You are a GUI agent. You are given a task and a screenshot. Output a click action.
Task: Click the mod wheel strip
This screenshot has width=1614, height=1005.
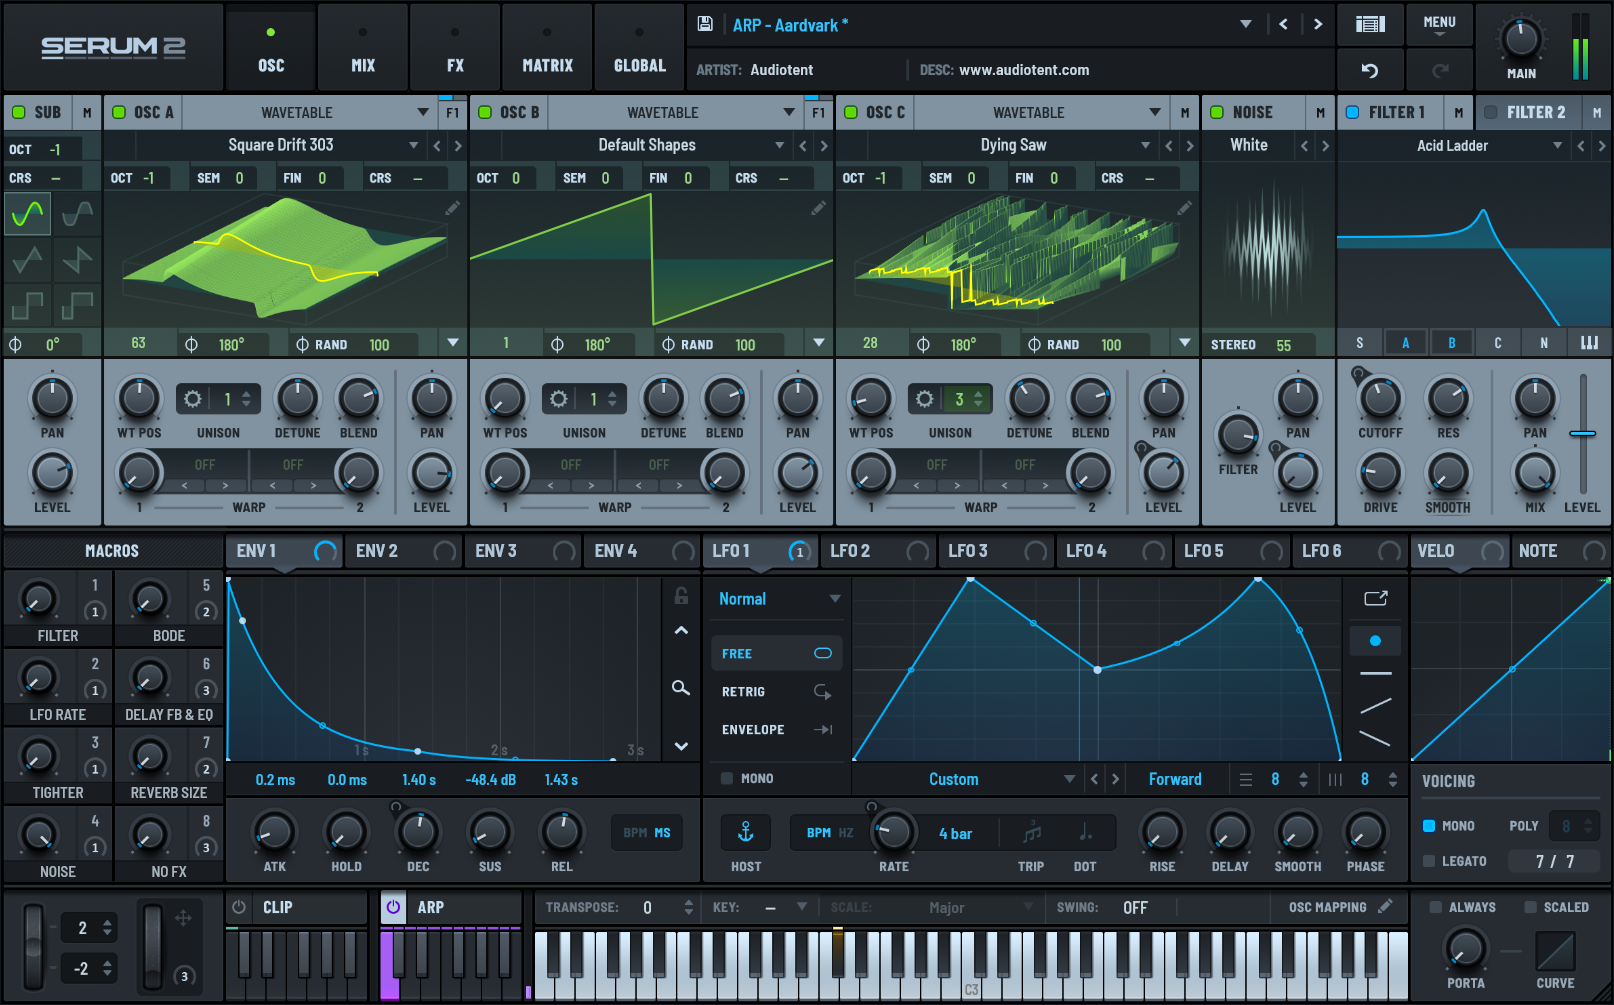(x=152, y=945)
